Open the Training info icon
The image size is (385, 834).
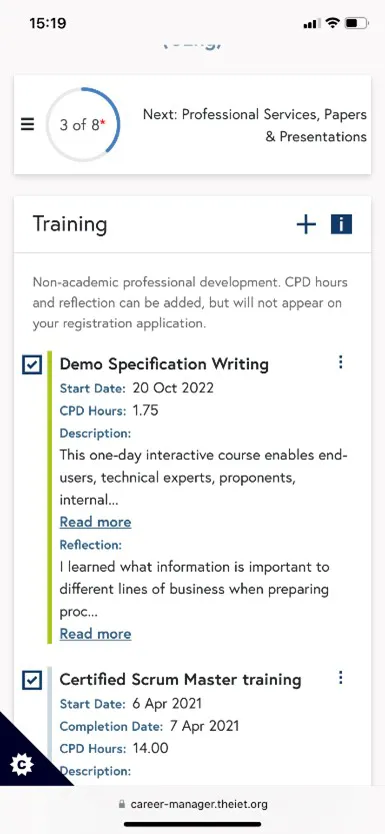point(341,224)
